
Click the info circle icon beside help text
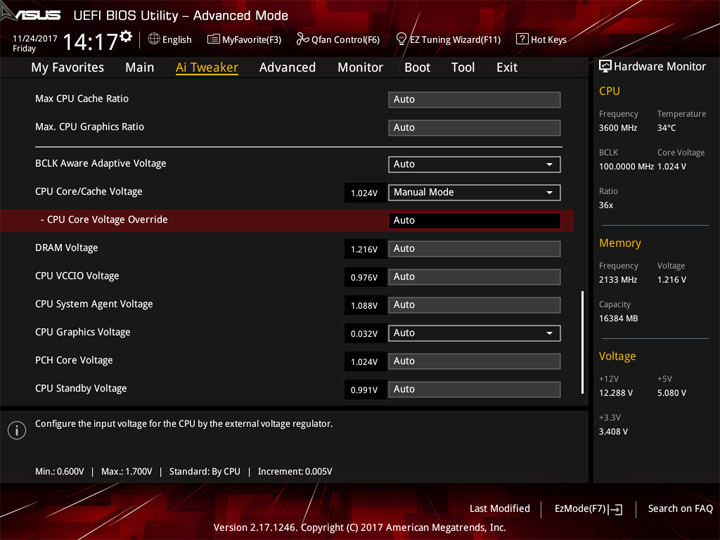(x=17, y=430)
